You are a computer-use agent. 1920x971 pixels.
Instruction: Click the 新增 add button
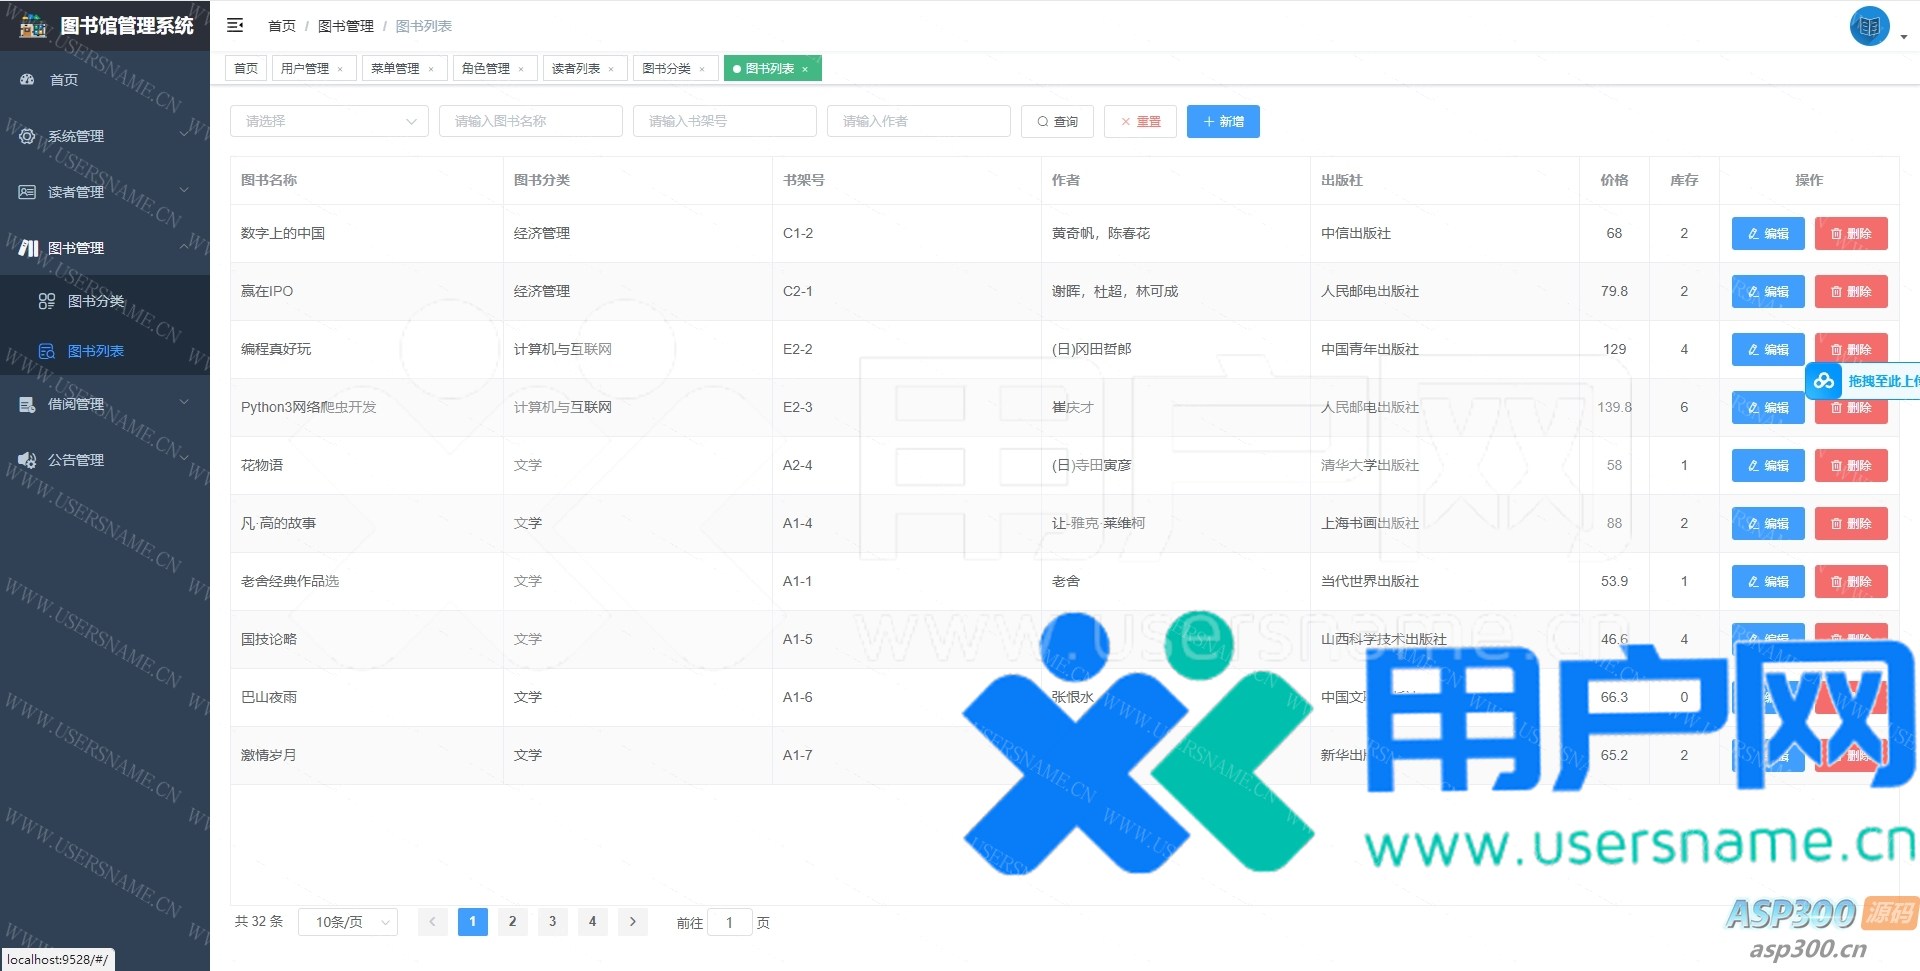coord(1223,121)
